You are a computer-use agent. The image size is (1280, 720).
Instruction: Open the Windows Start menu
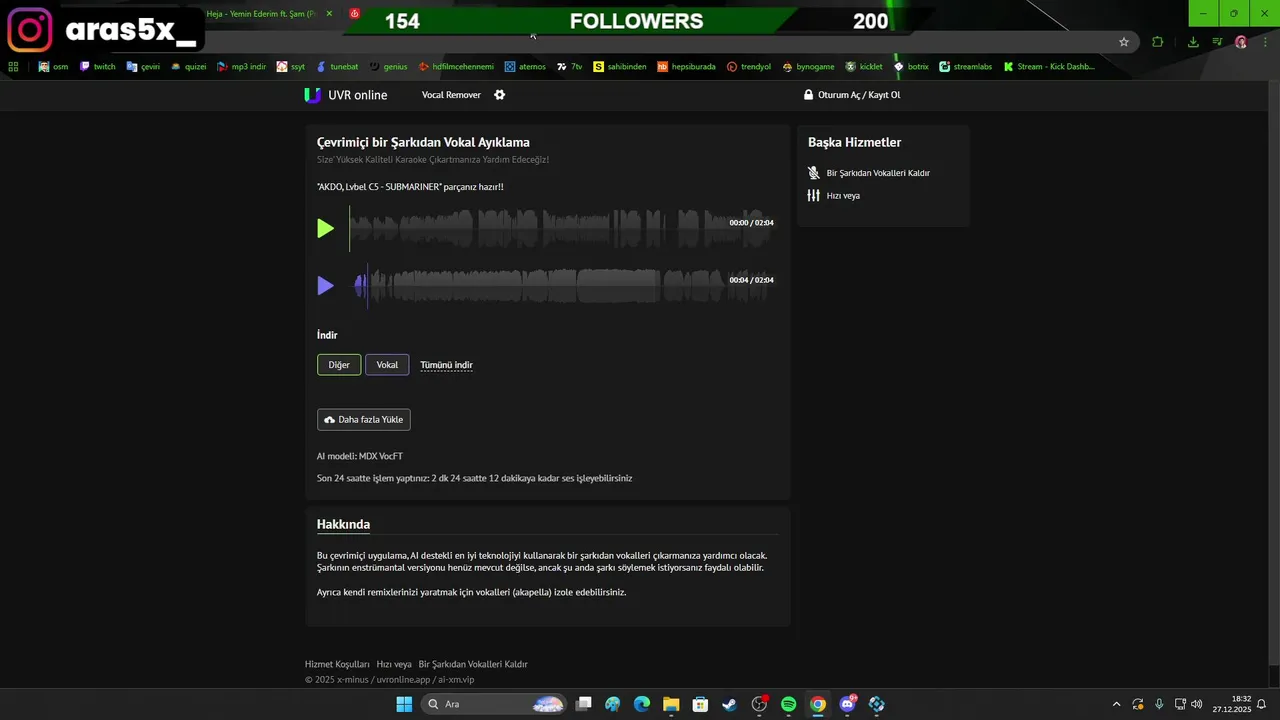(404, 704)
